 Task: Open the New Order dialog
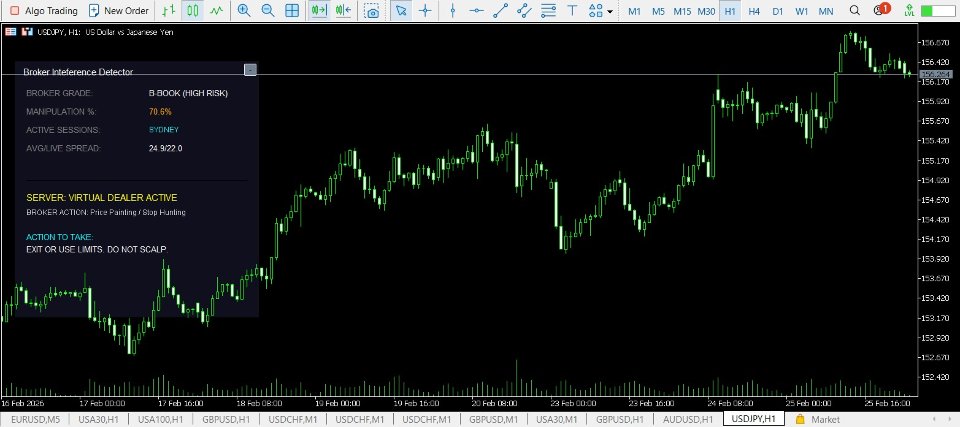119,10
